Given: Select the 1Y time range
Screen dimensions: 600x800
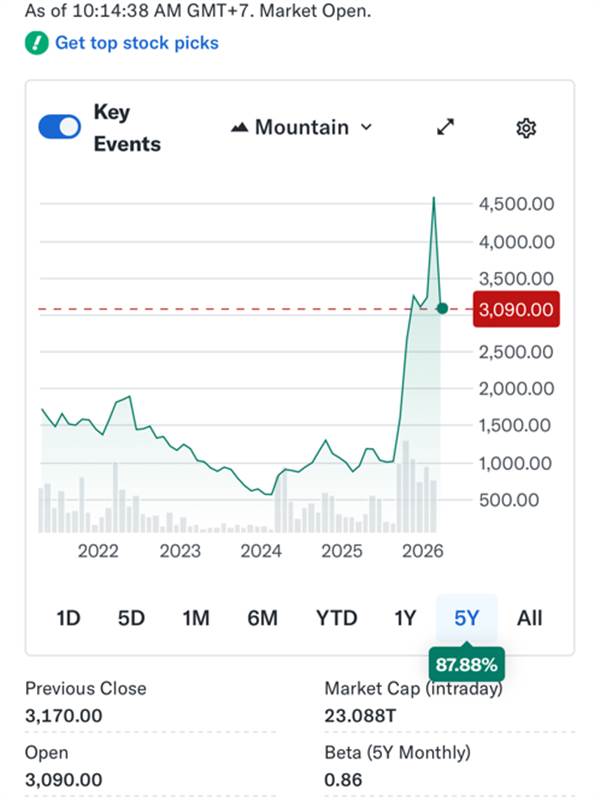Looking at the screenshot, I should [404, 618].
